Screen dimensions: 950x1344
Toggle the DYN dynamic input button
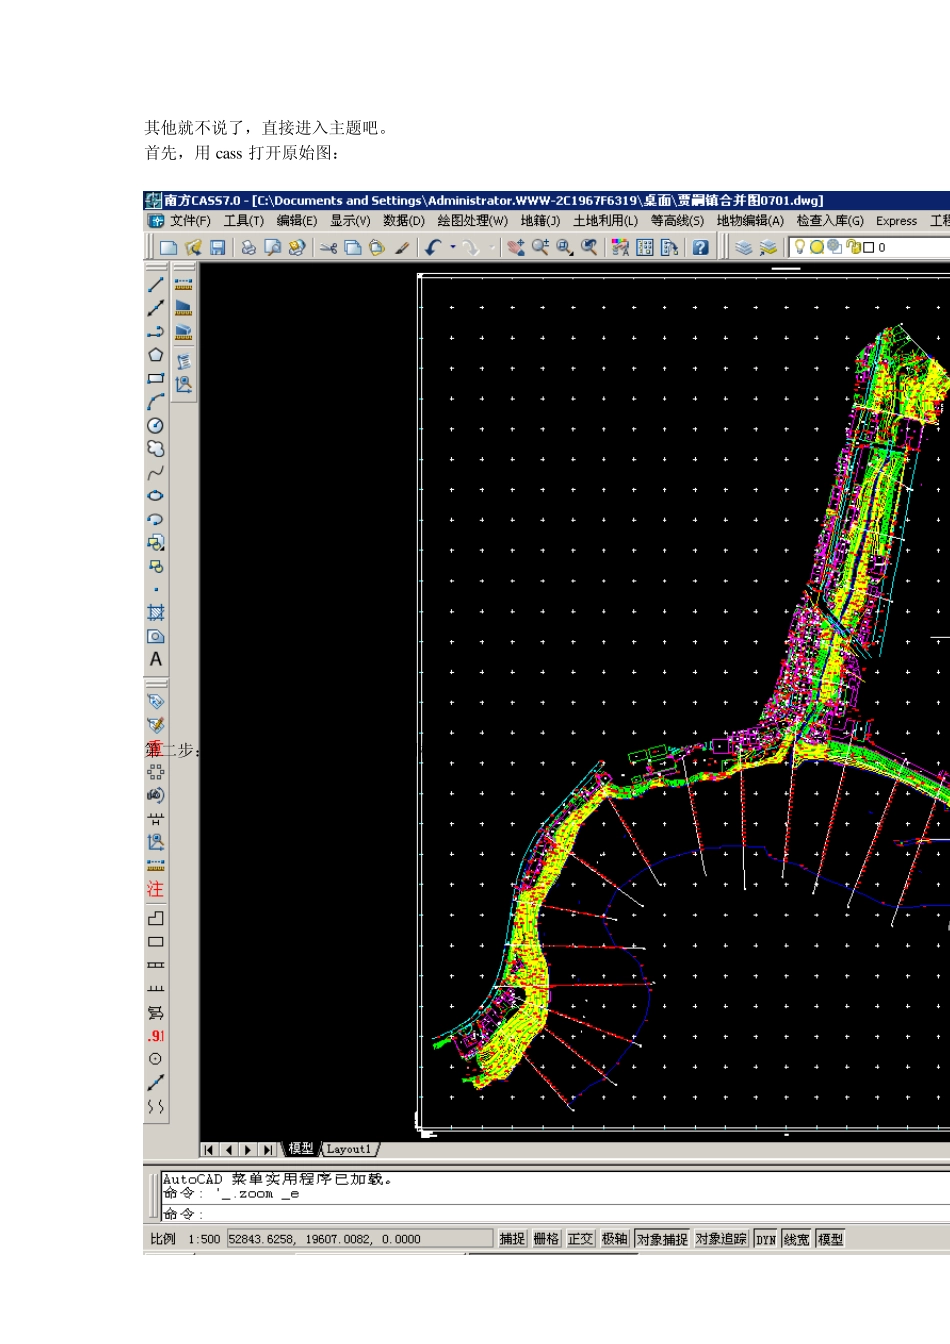[766, 1239]
